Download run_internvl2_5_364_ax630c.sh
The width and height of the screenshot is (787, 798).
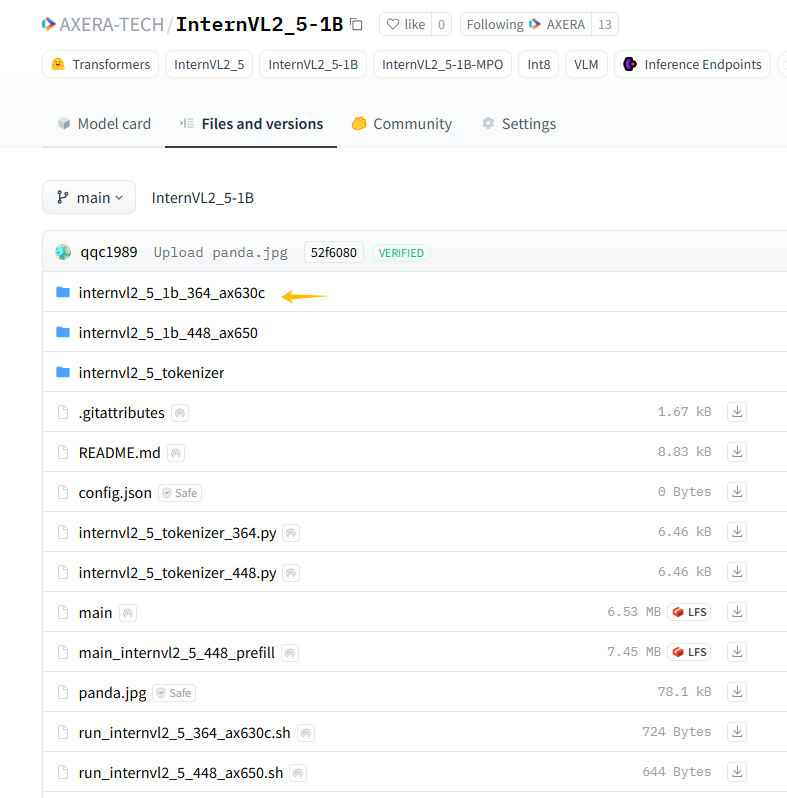point(737,732)
